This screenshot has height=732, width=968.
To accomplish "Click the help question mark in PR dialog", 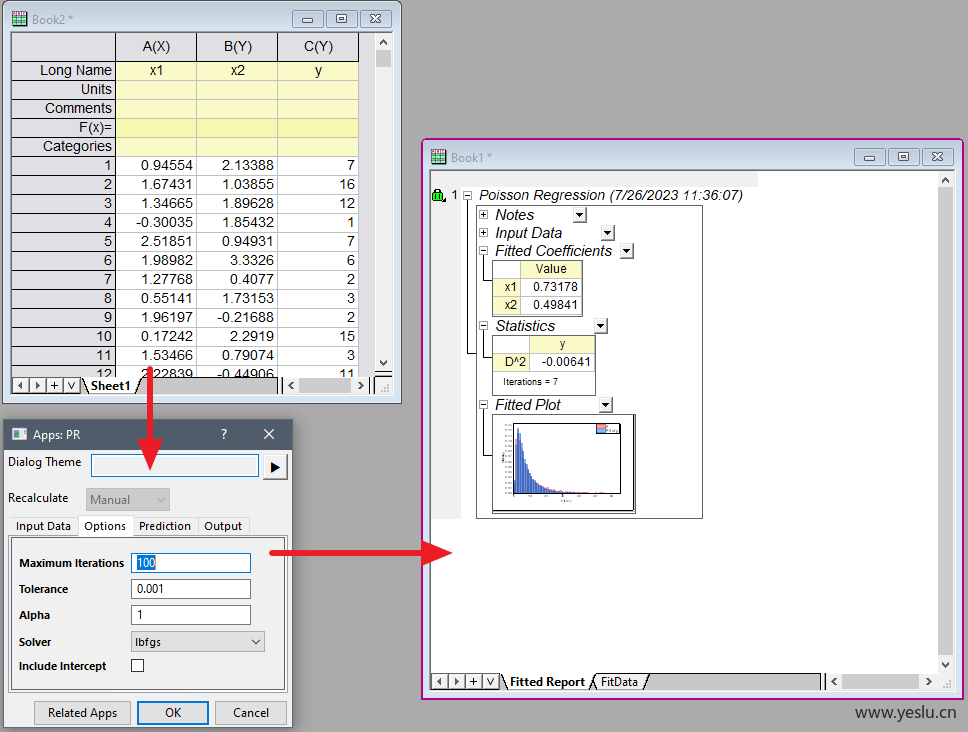I will (224, 435).
